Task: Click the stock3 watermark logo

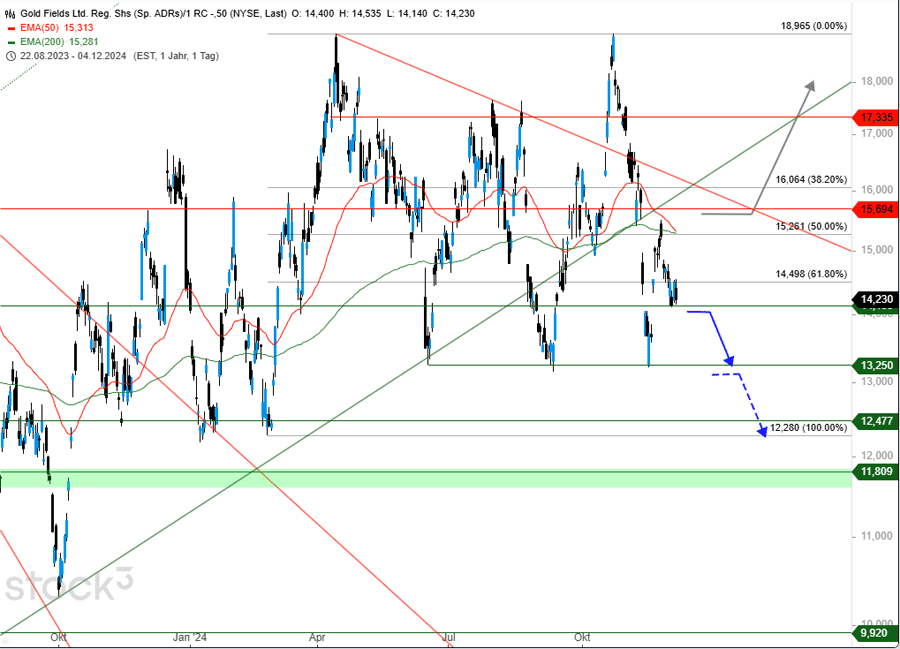Action: 68,585
